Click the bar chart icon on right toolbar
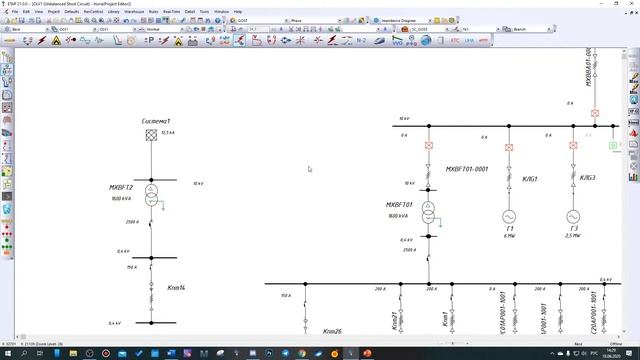Image resolution: width=640 pixels, height=360 pixels. [633, 177]
